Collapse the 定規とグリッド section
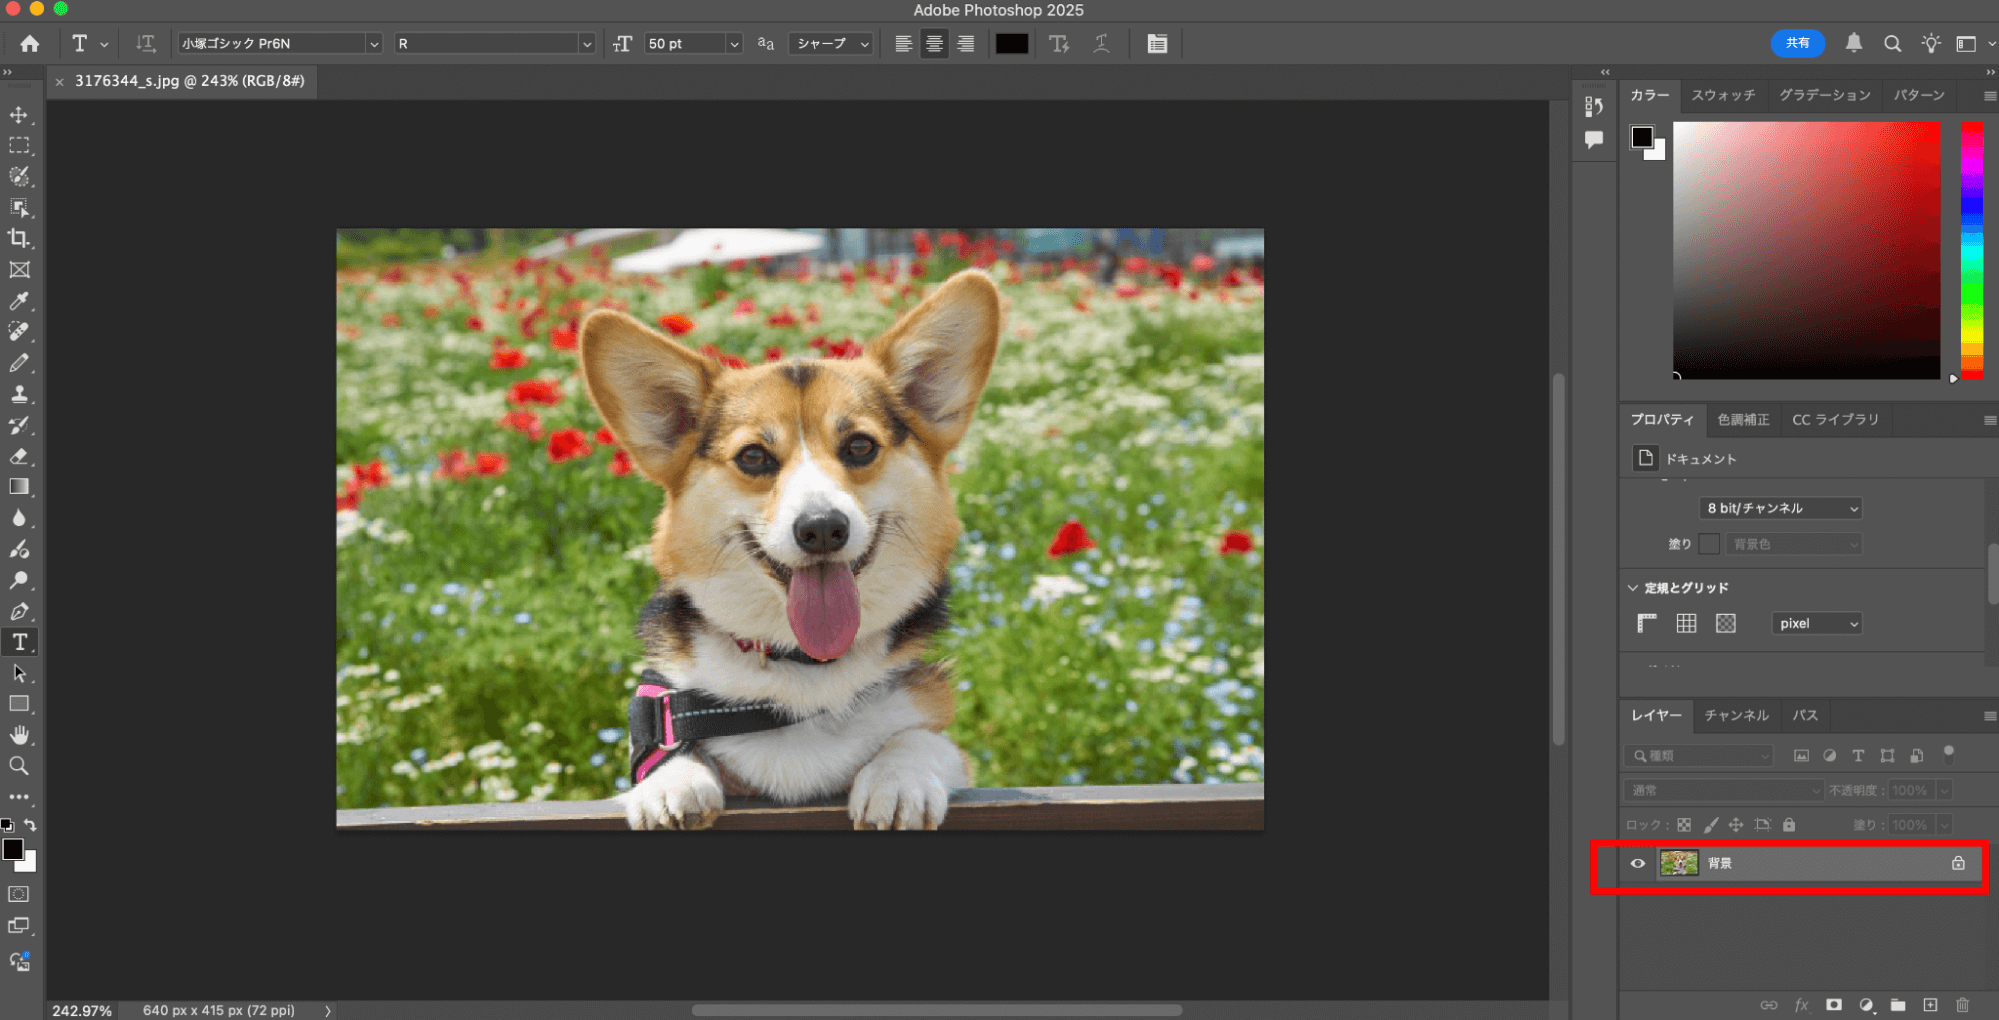Viewport: 1999px width, 1020px height. click(1633, 587)
